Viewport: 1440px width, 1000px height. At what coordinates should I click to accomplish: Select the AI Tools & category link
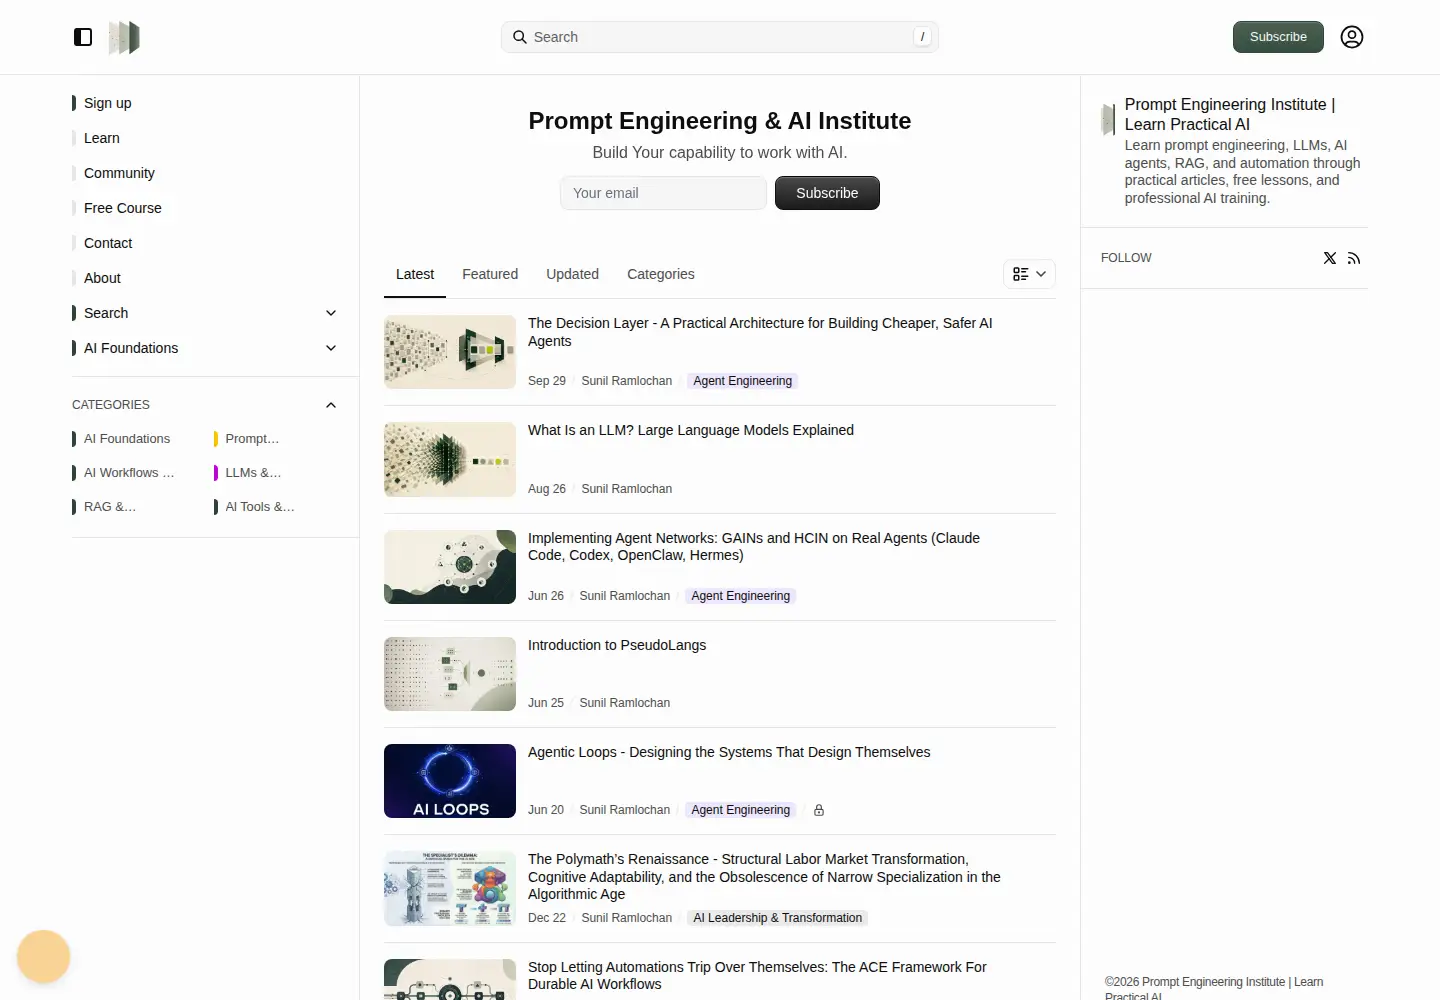click(x=260, y=507)
